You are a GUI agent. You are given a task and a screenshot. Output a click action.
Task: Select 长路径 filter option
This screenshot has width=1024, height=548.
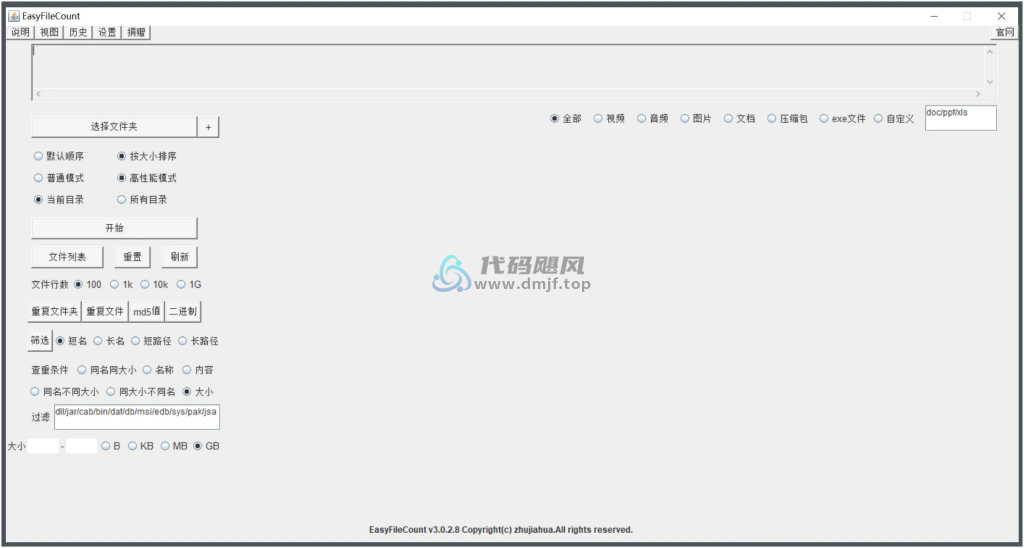pyautogui.click(x=199, y=341)
